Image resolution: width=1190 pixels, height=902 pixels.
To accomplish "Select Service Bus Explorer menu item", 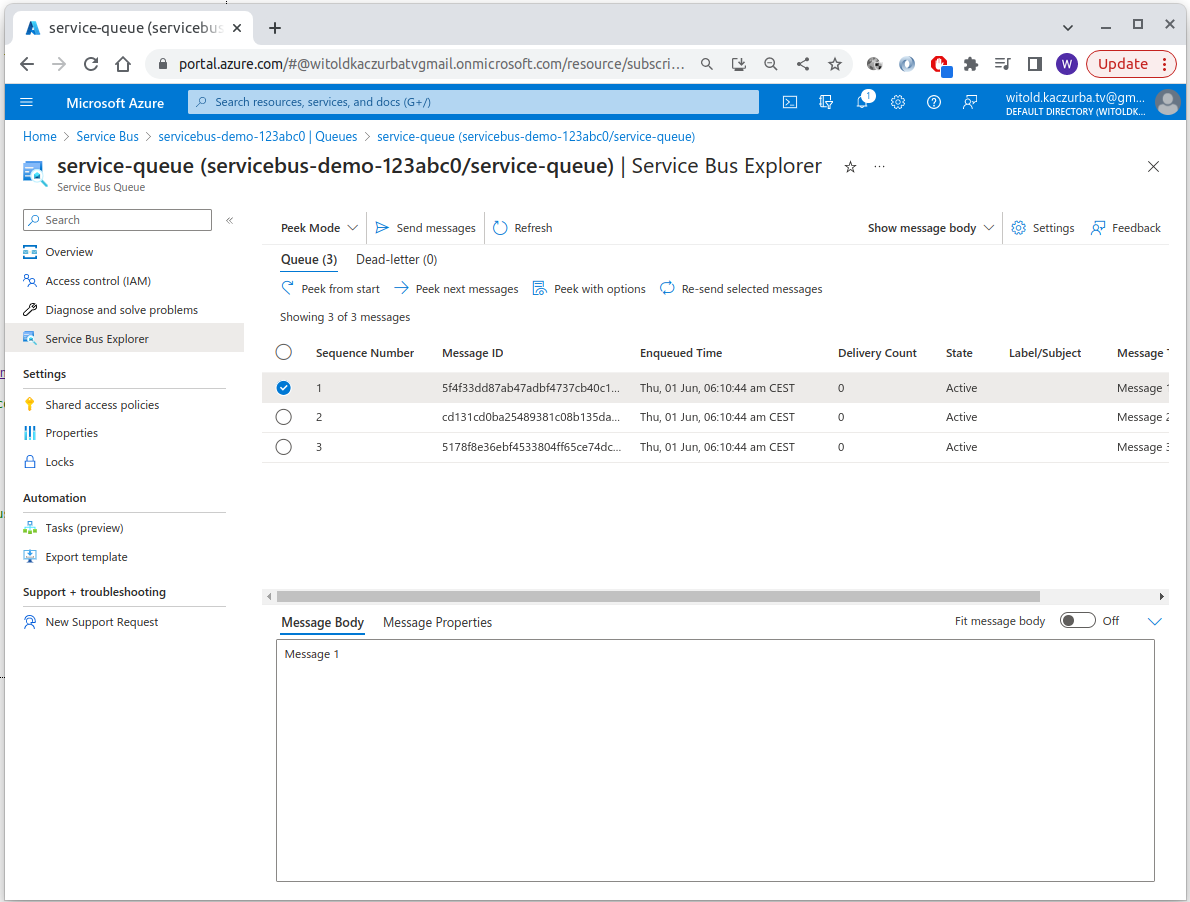I will point(124,338).
